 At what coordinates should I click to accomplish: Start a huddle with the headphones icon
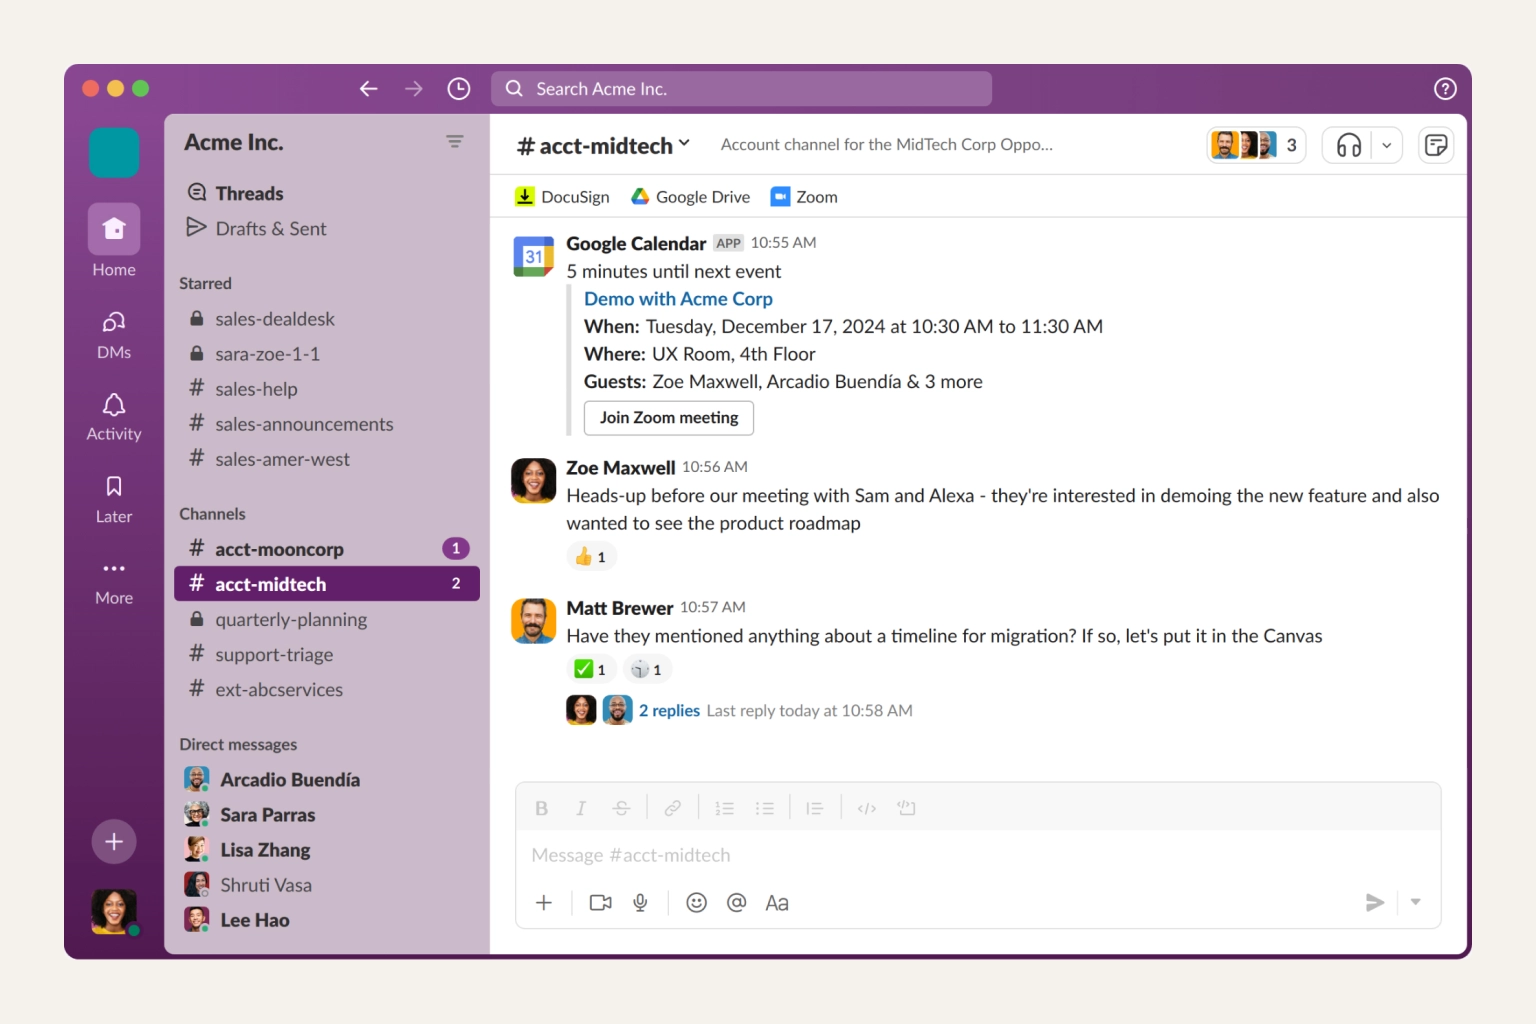click(x=1349, y=146)
